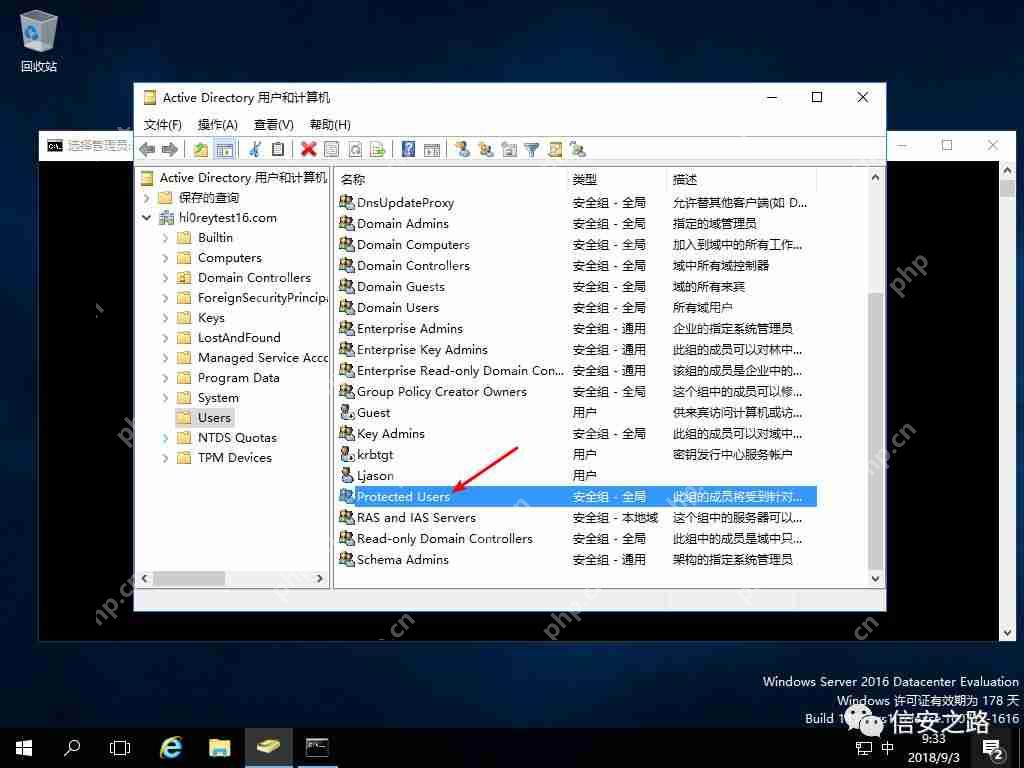Click the list pane scroll-up arrow
The width and height of the screenshot is (1024, 768).
[875, 178]
